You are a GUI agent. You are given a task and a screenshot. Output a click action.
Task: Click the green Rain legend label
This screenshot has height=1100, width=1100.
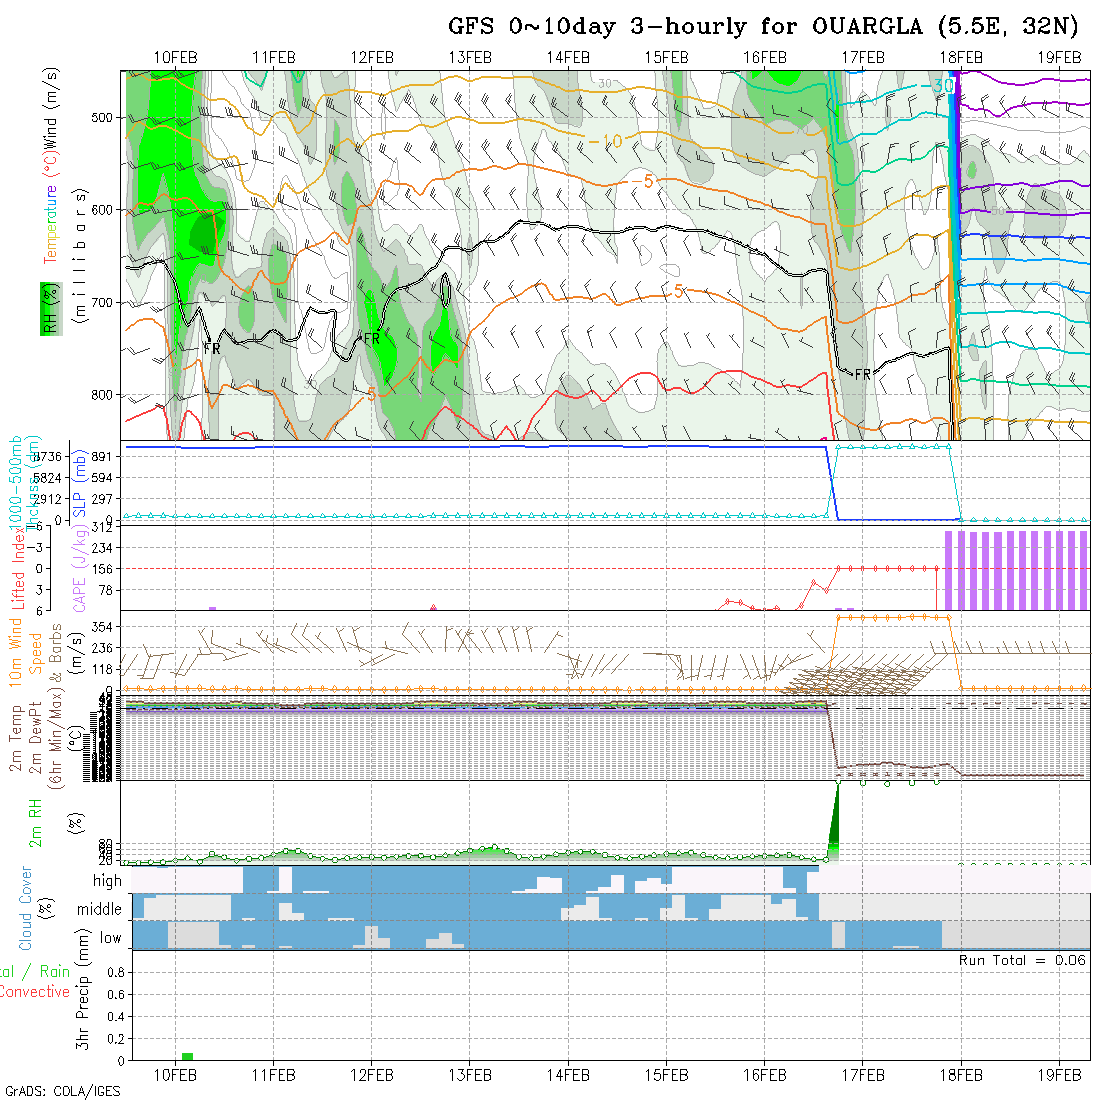pos(55,972)
